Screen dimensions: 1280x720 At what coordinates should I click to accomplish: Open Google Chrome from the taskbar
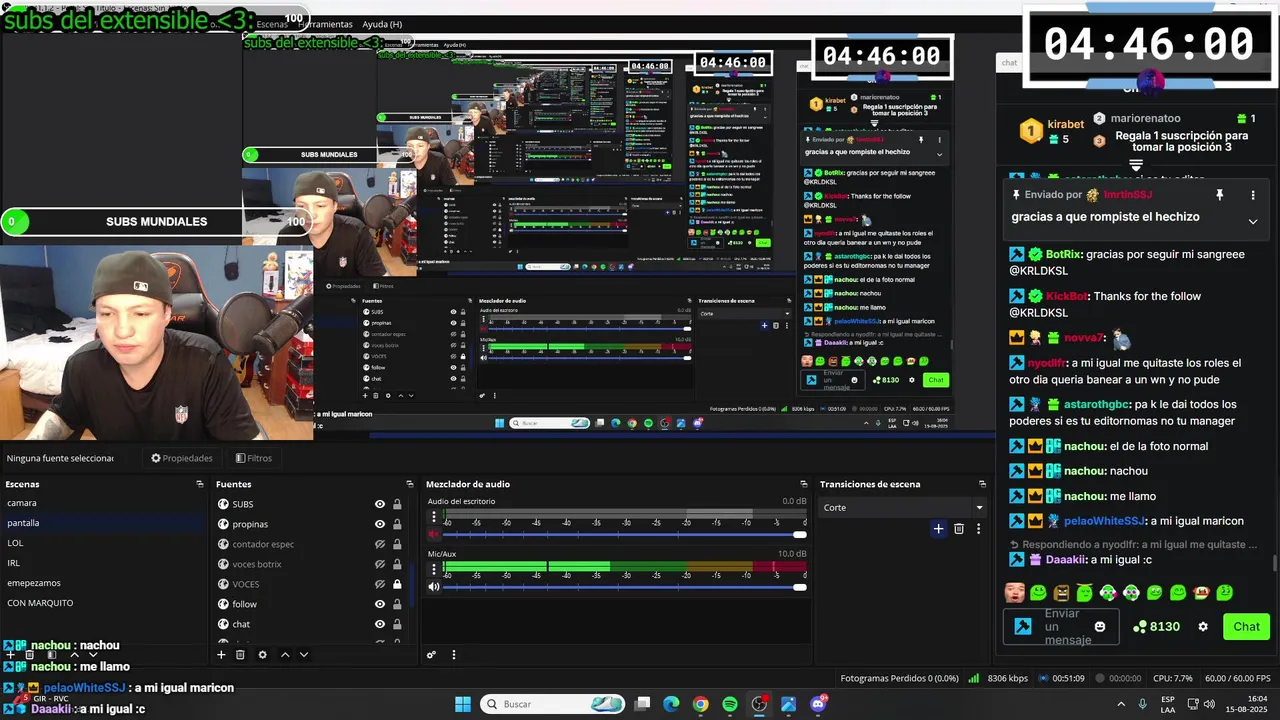700,704
